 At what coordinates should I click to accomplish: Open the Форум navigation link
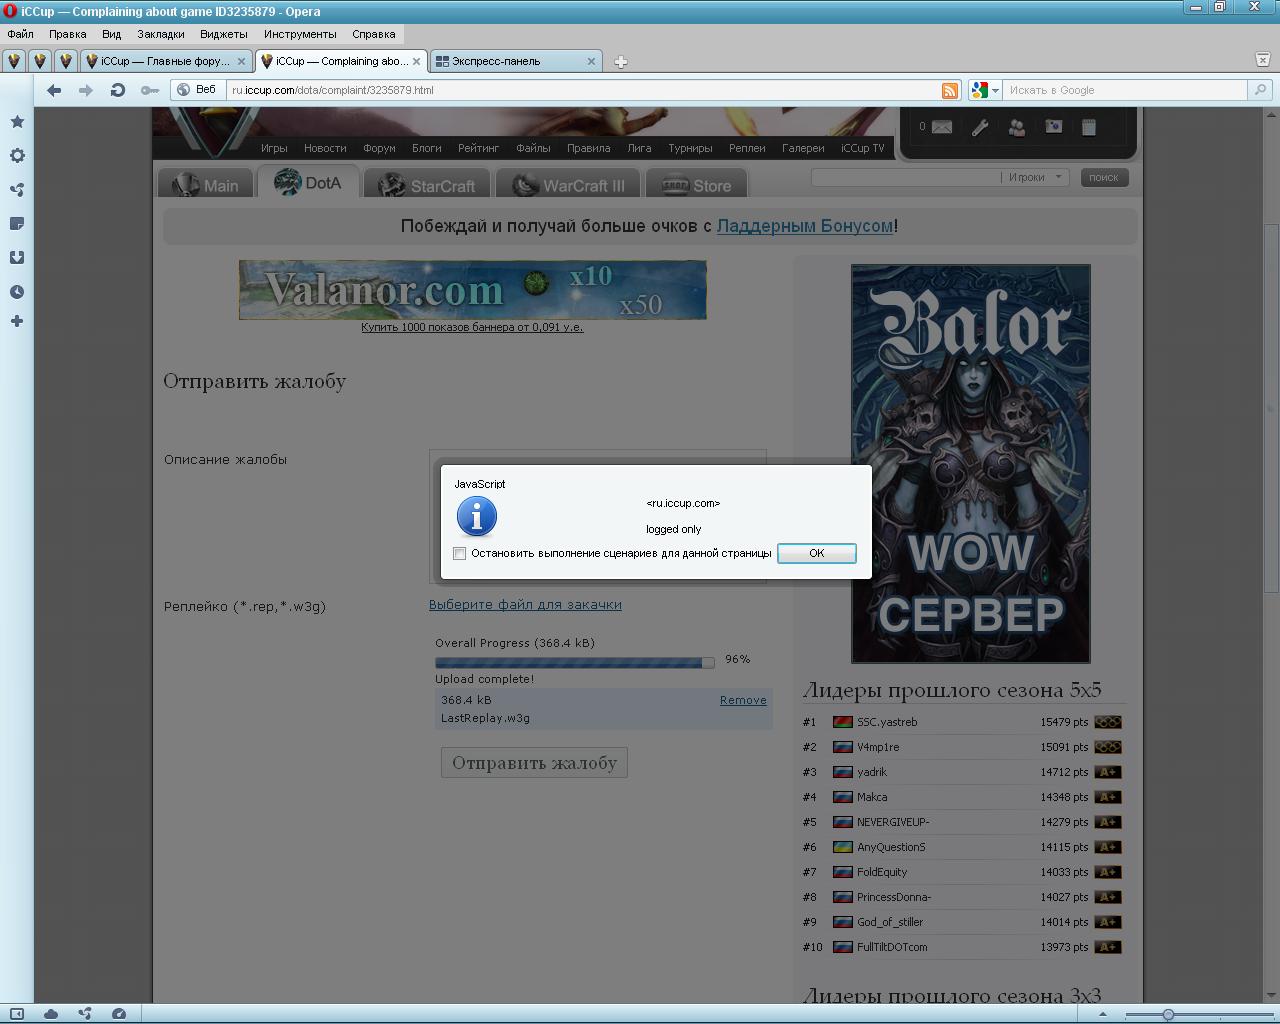click(x=379, y=148)
